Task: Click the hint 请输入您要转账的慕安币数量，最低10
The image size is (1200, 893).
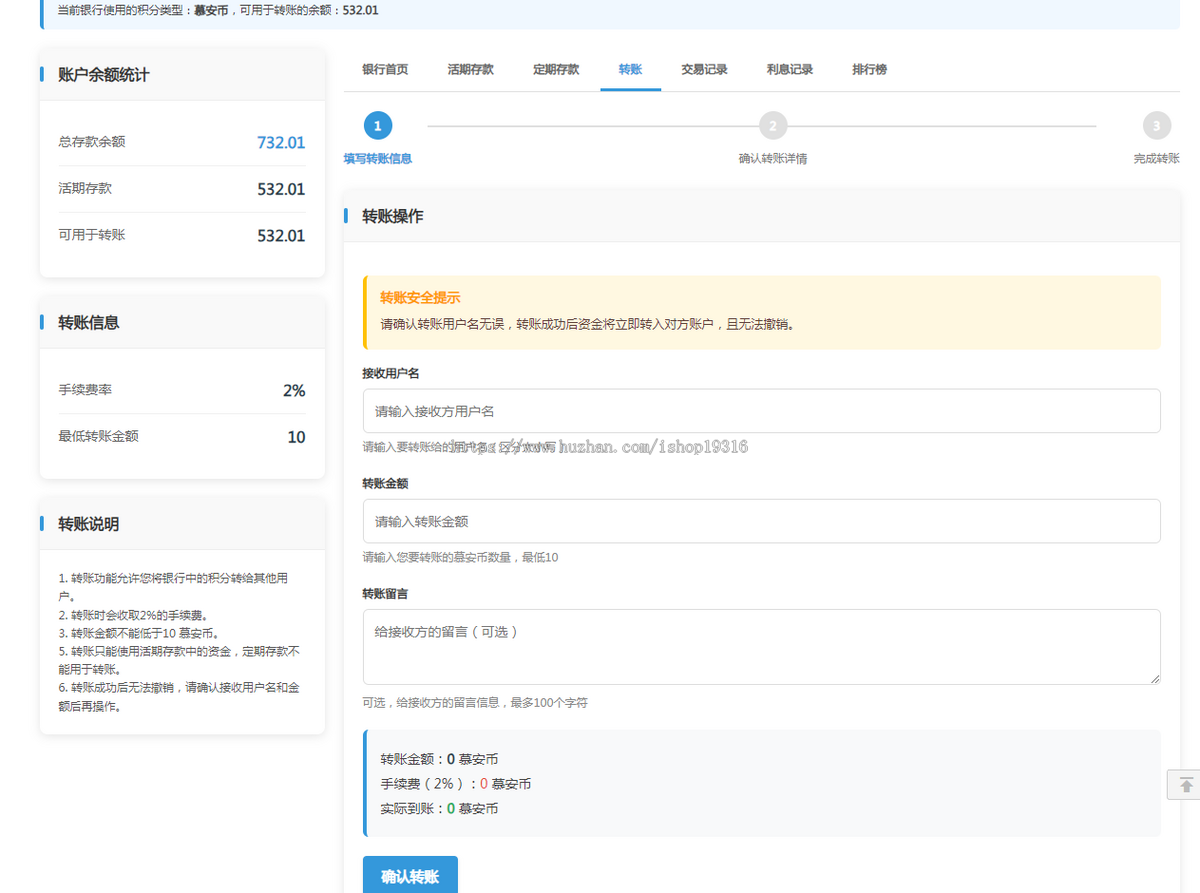Action: click(460, 557)
